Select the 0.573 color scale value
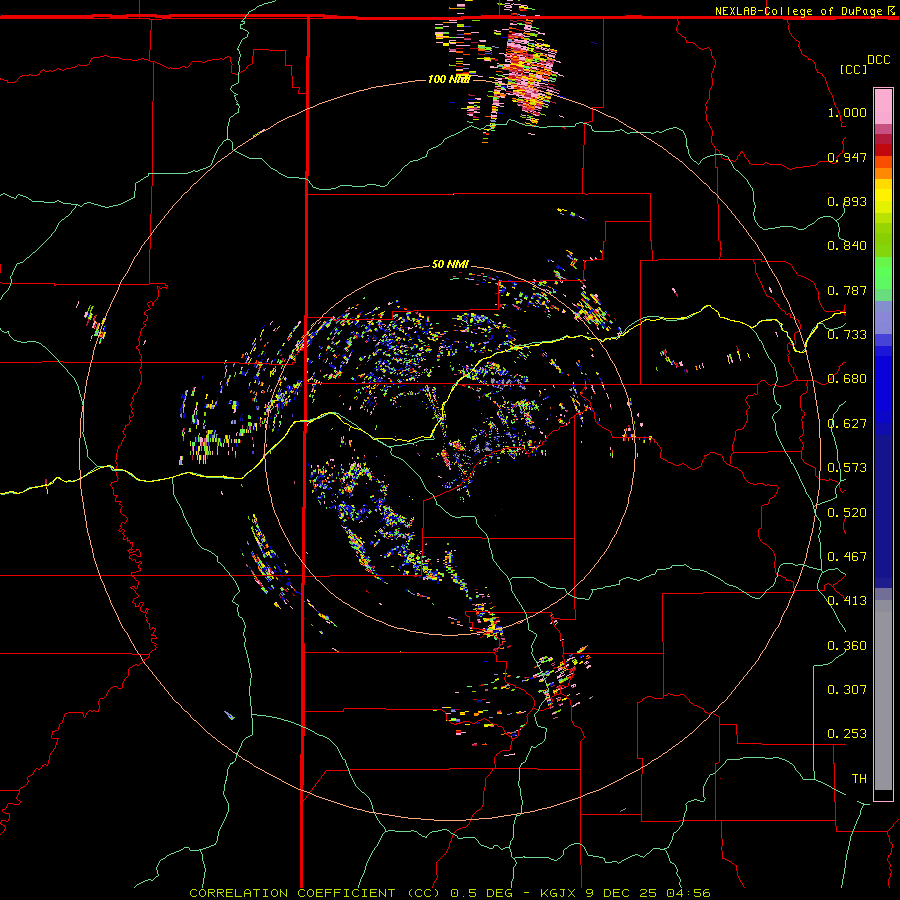This screenshot has height=900, width=900. tap(847, 467)
